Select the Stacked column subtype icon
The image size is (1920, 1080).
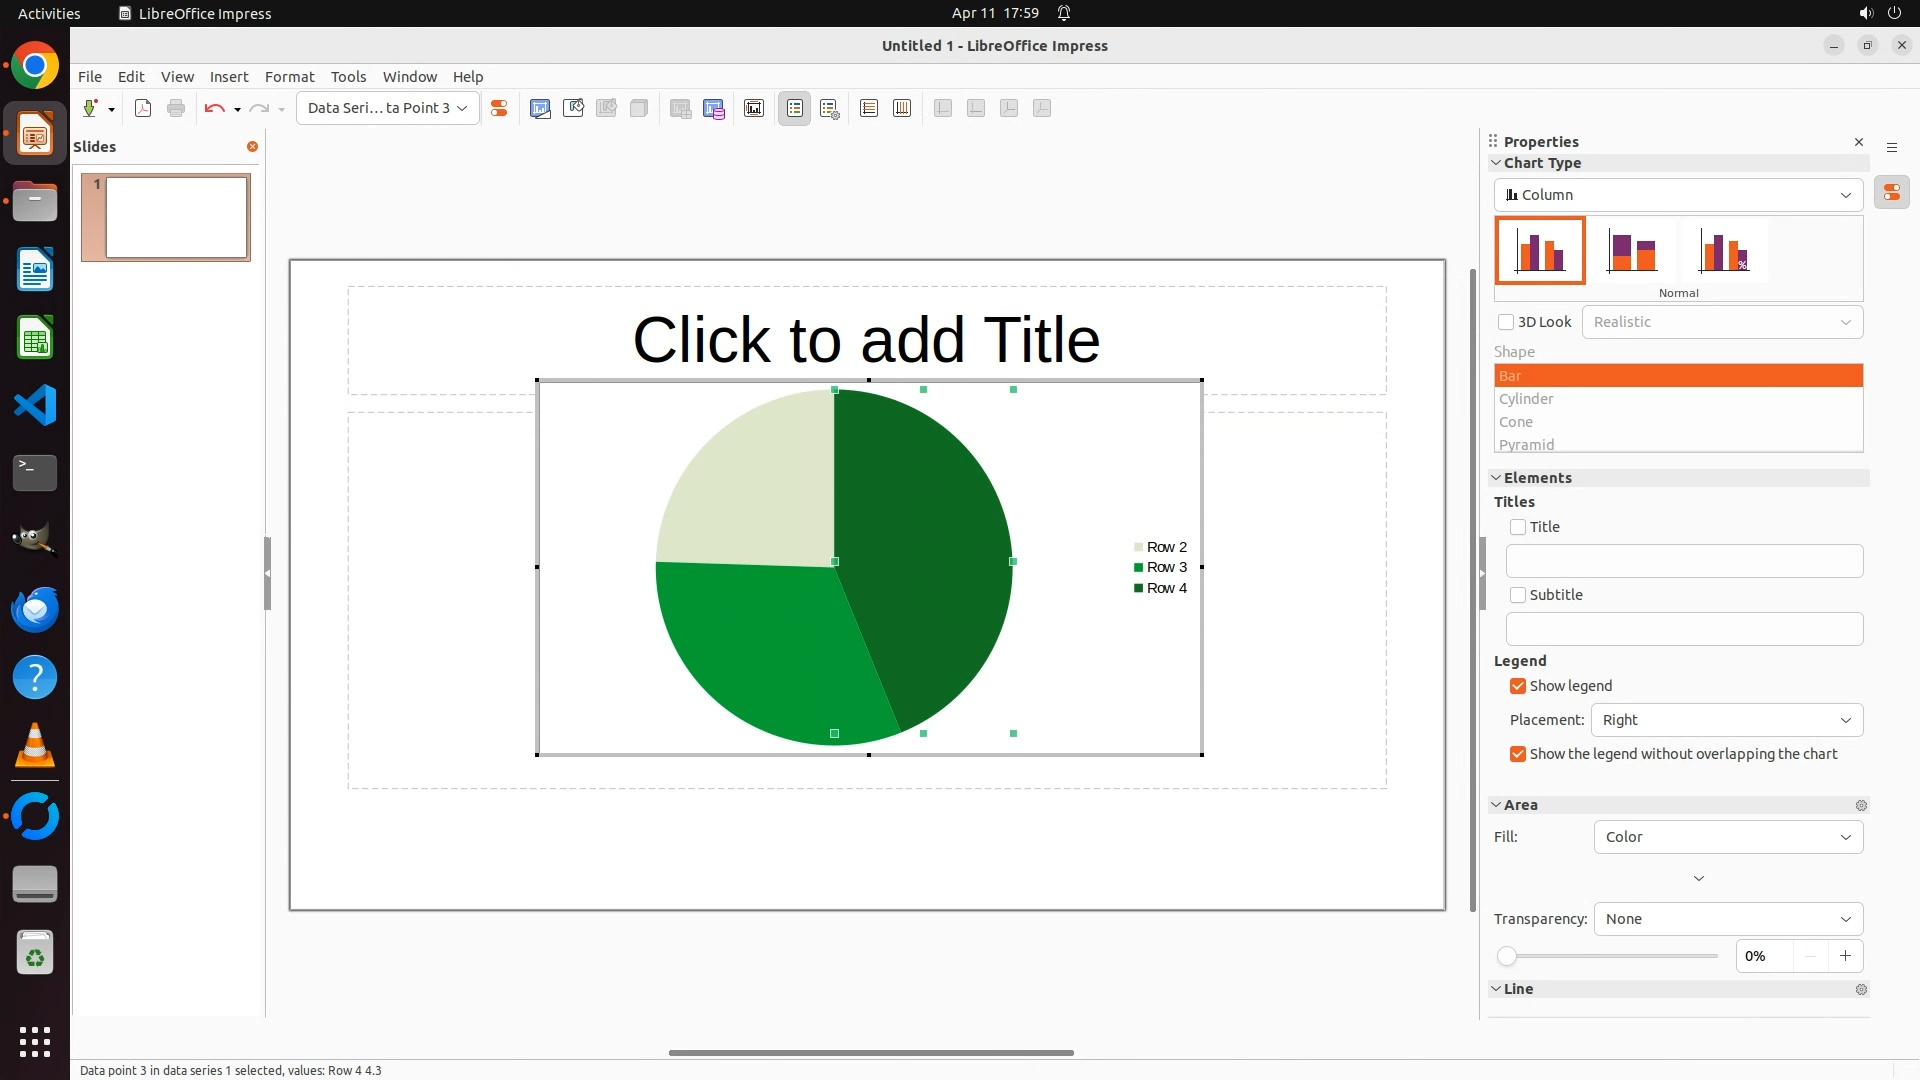coord(1632,251)
